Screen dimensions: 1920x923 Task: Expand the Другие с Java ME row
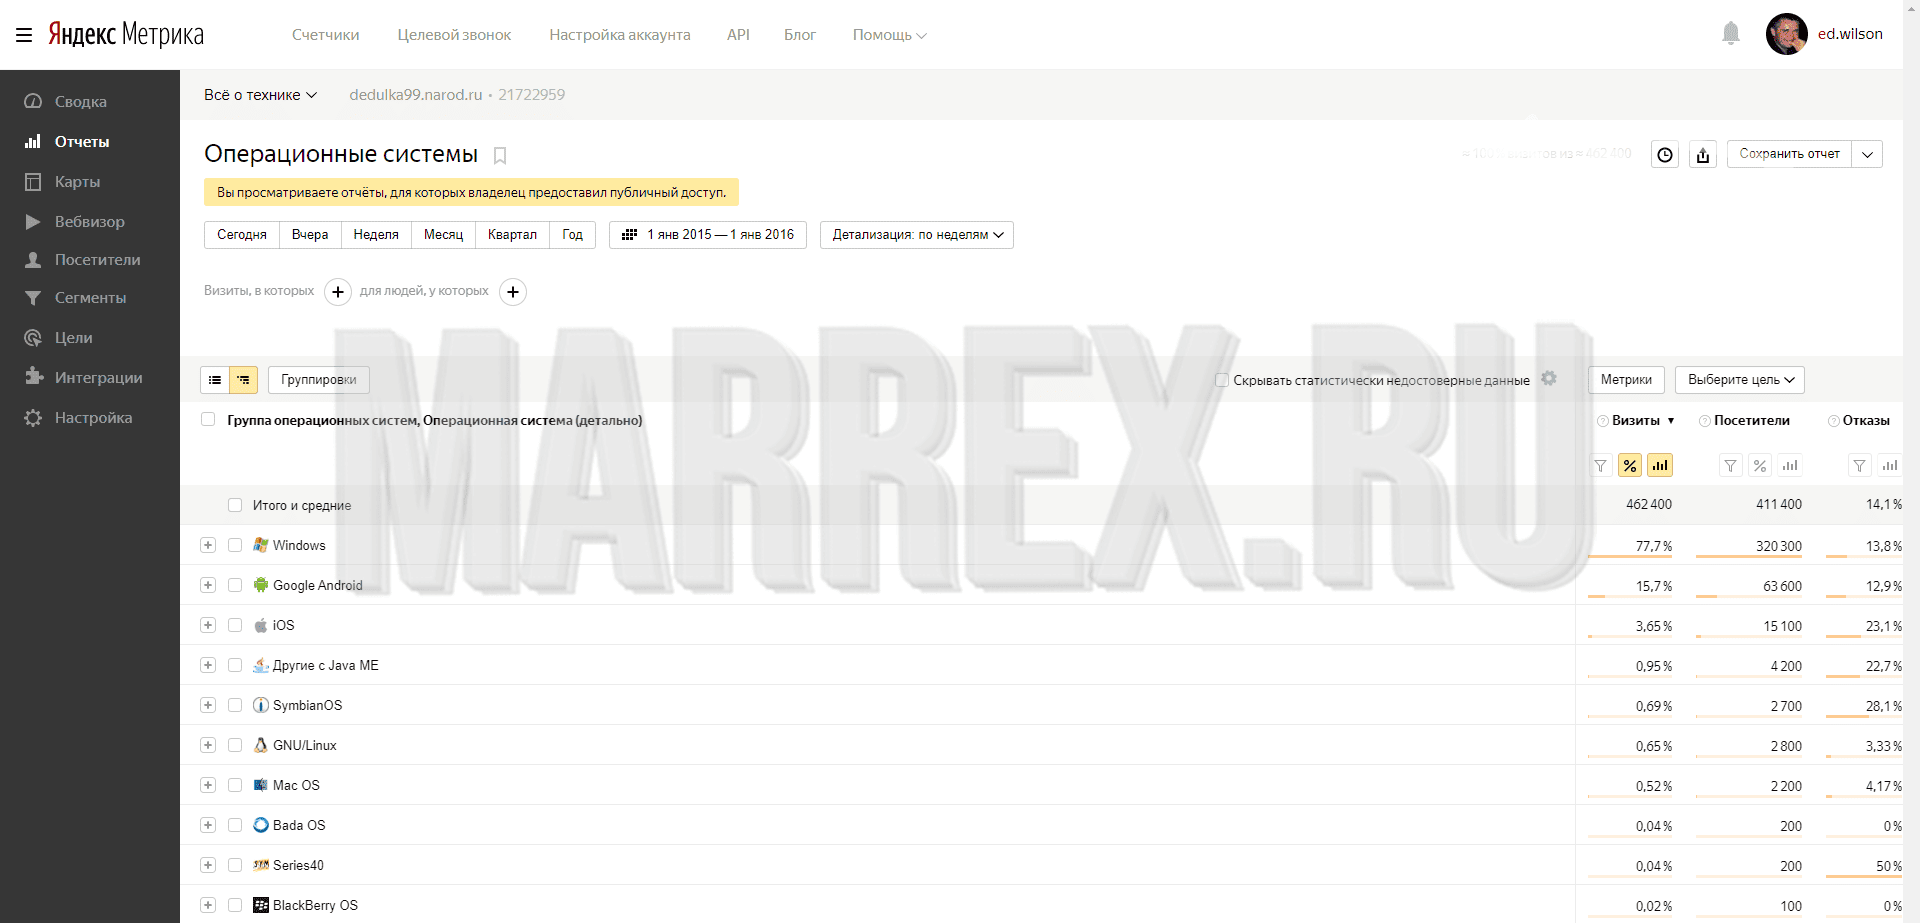point(208,665)
